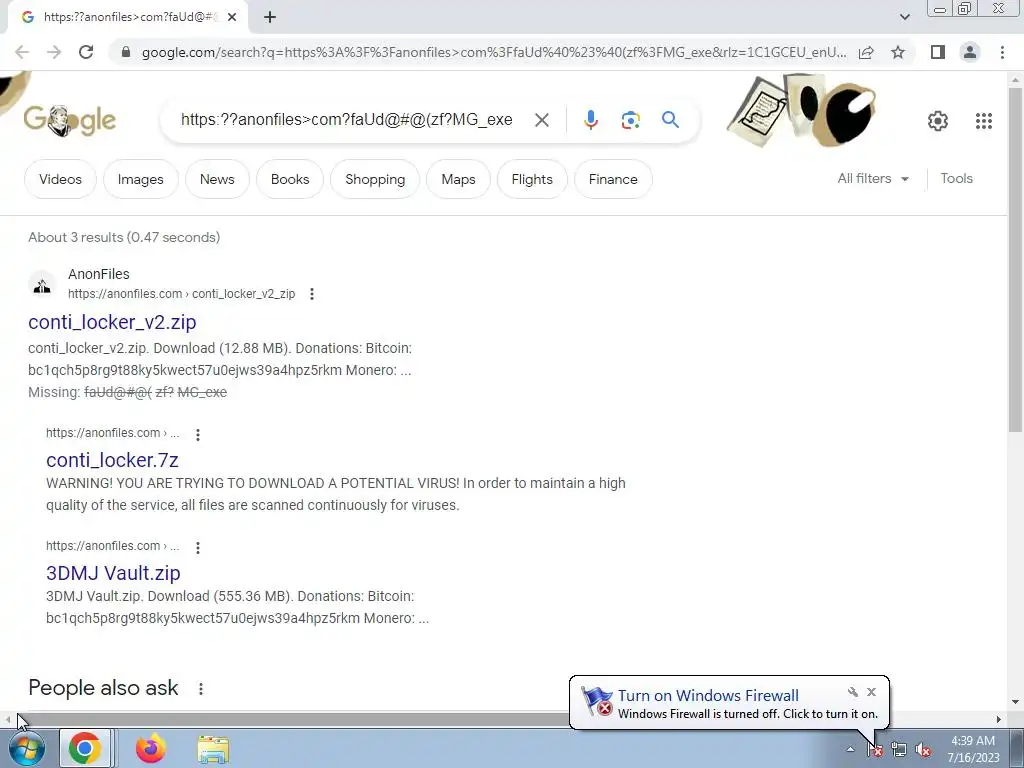Go back to the previous page

[x=22, y=52]
